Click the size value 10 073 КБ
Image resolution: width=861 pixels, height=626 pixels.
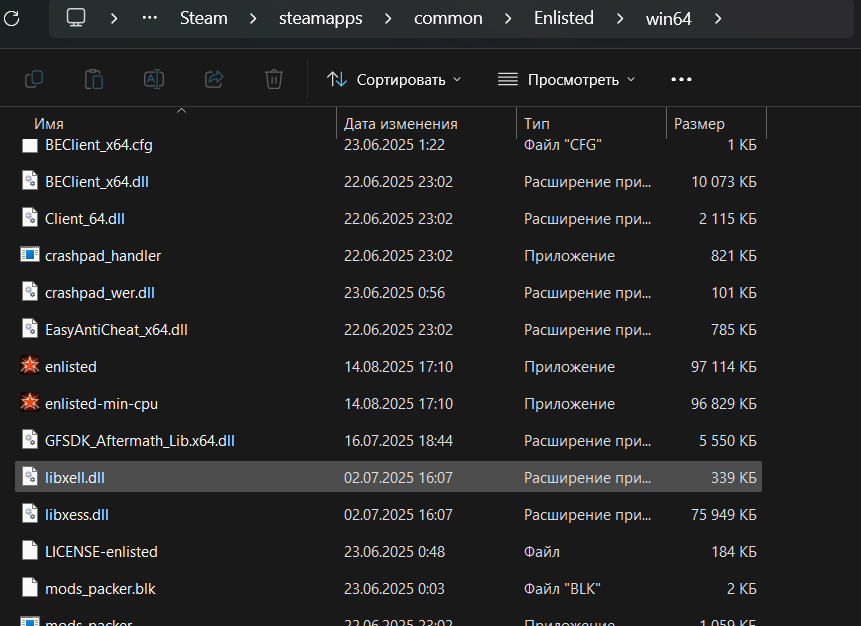pos(724,182)
